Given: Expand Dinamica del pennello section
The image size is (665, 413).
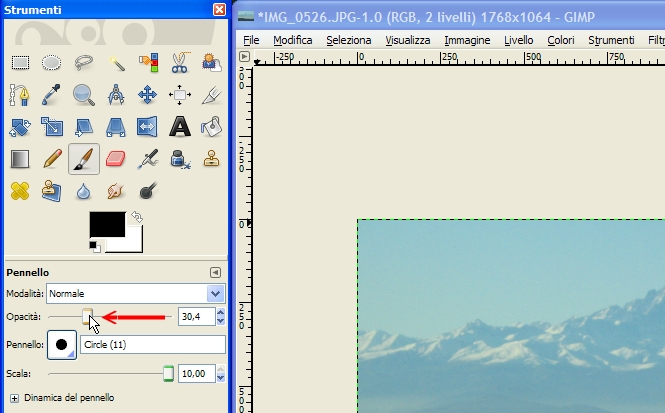Looking at the screenshot, I should pos(14,398).
